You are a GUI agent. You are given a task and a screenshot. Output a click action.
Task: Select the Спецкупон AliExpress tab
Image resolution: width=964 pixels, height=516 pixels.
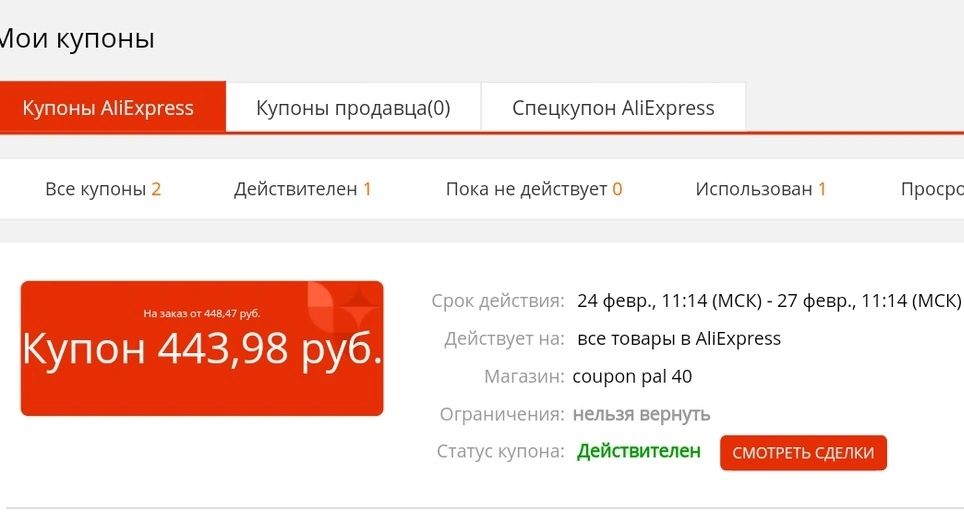[x=613, y=108]
